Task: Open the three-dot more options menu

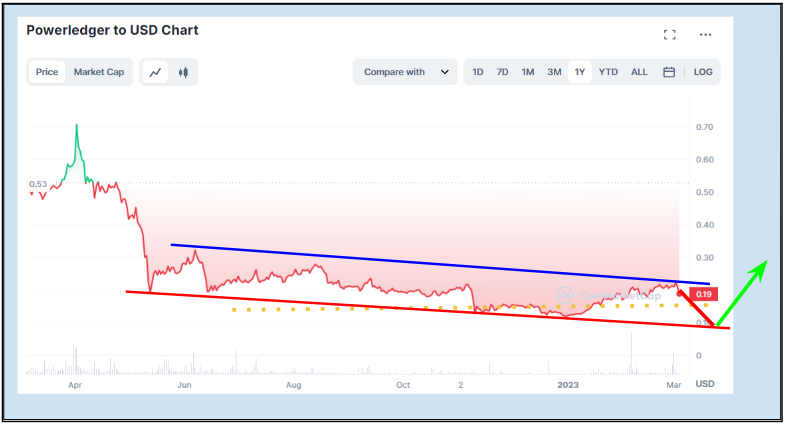Action: coord(705,35)
